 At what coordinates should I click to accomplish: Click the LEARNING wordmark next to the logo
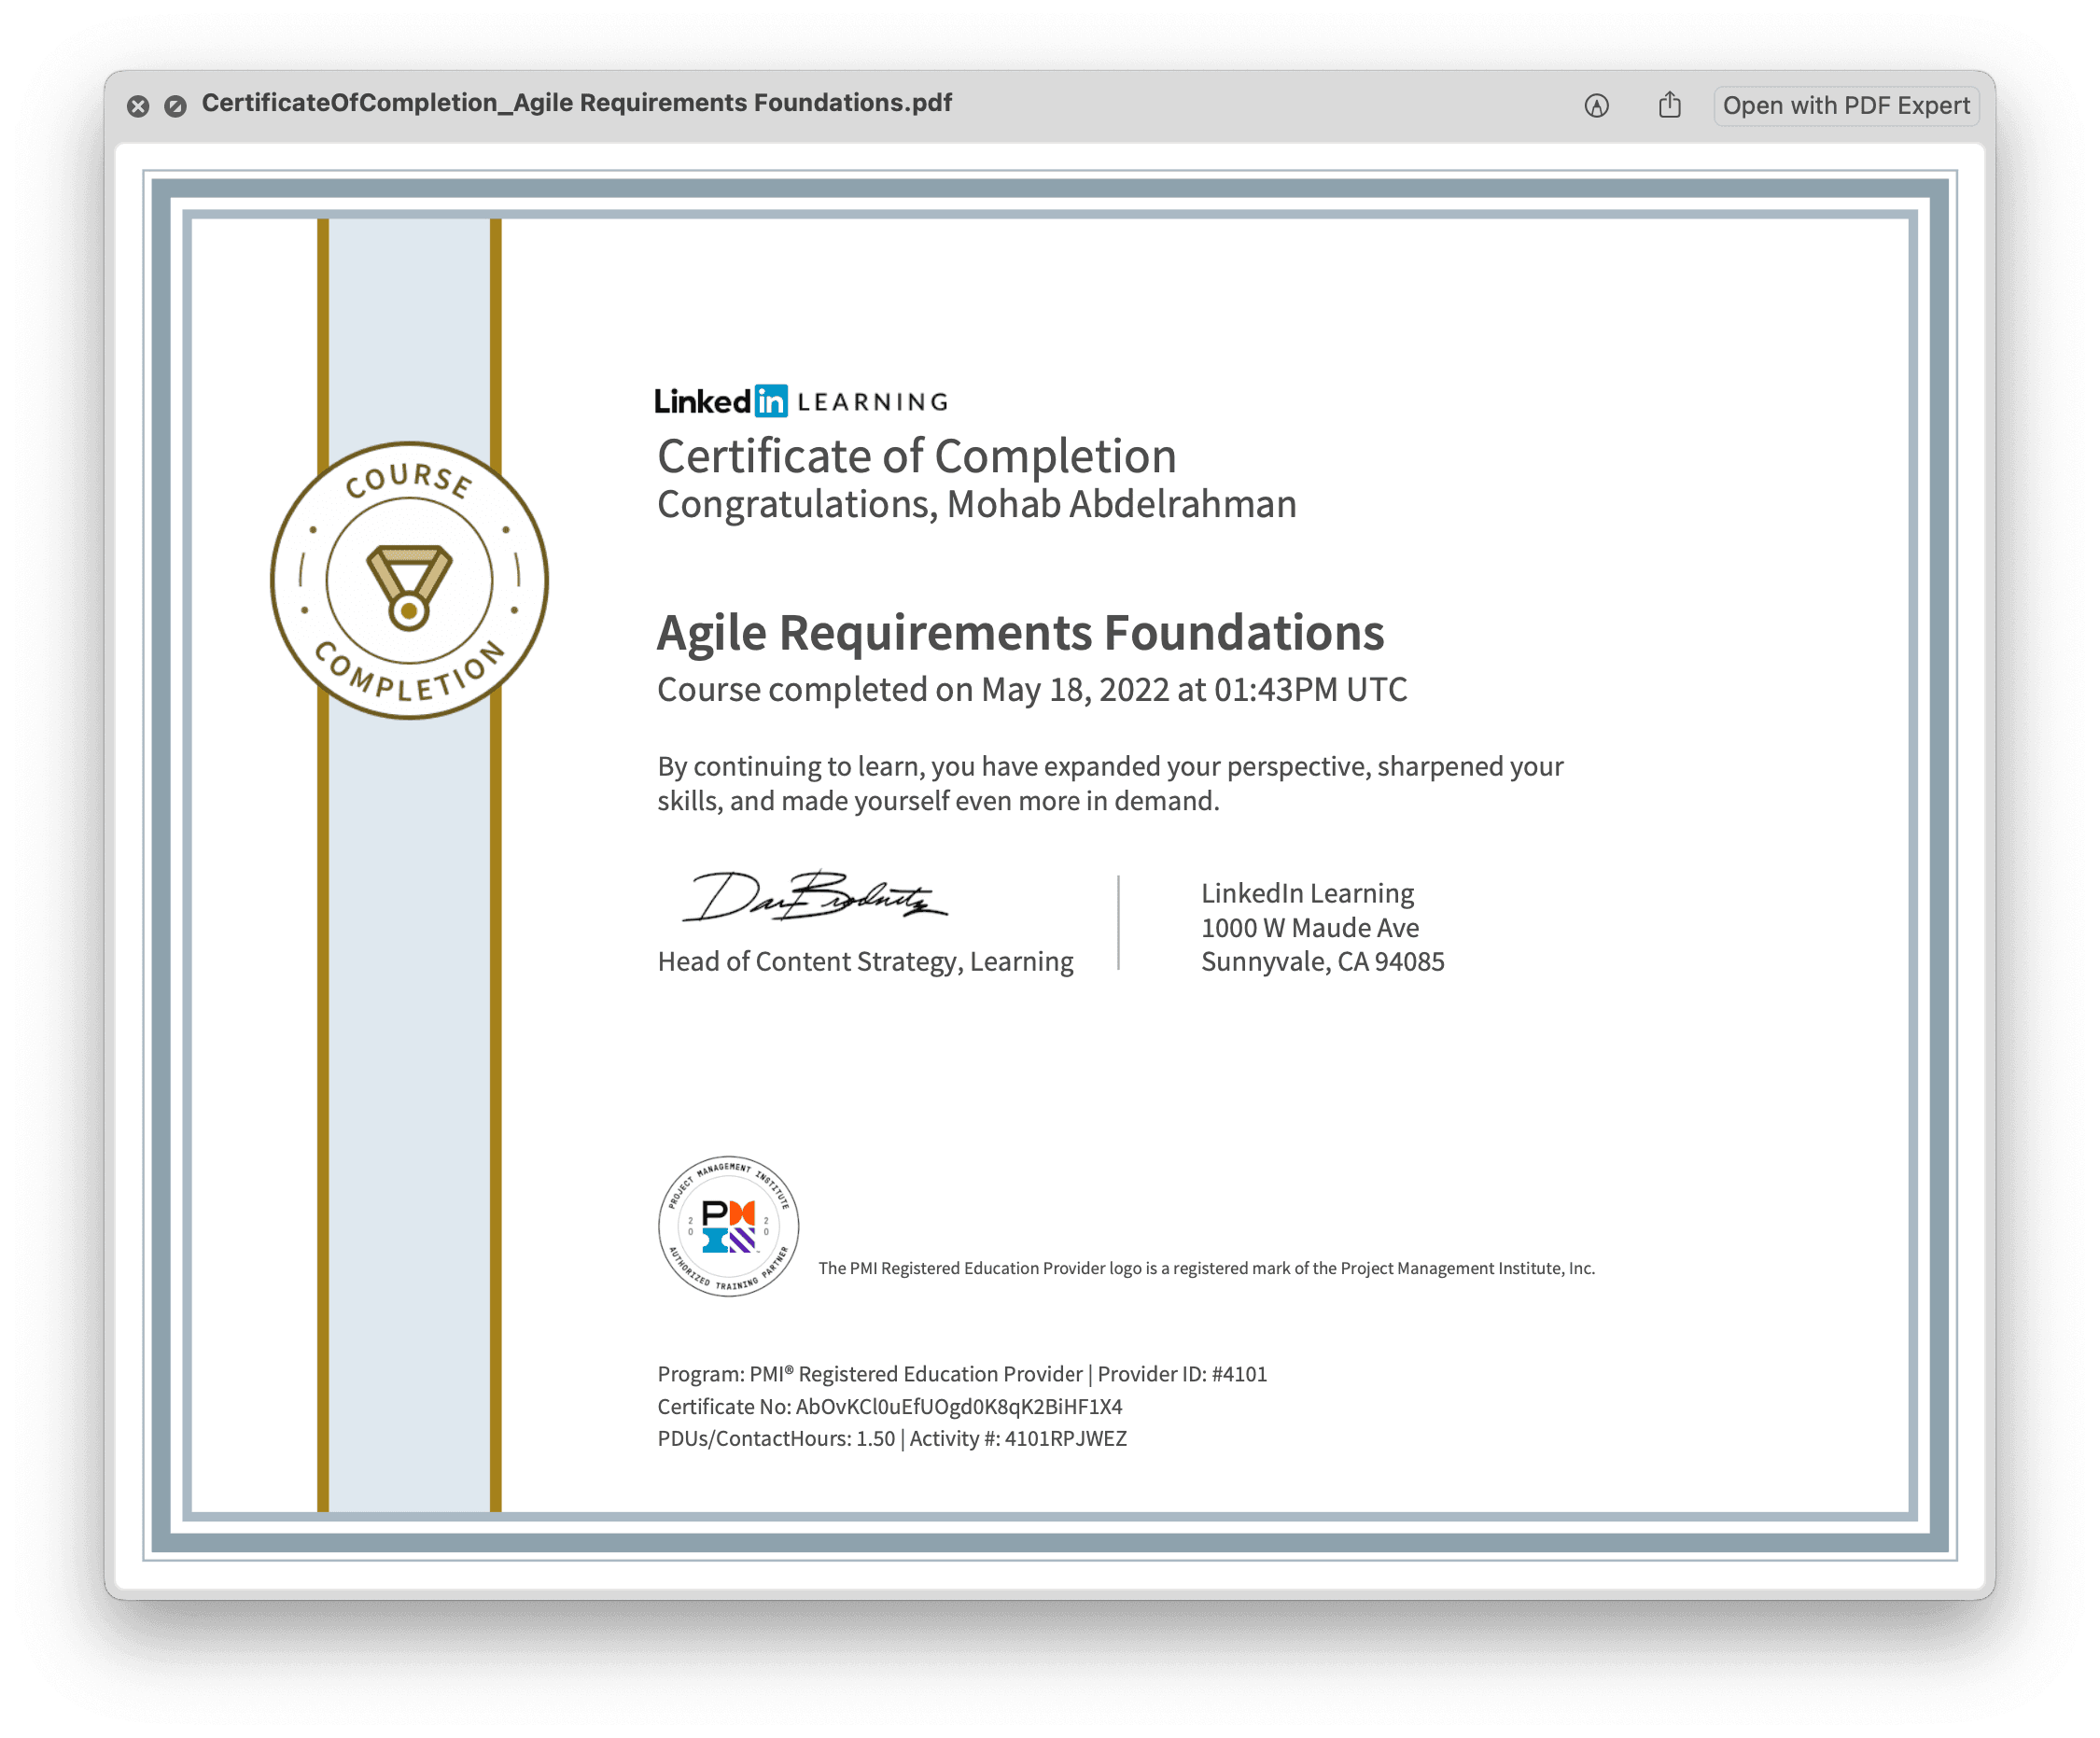872,402
